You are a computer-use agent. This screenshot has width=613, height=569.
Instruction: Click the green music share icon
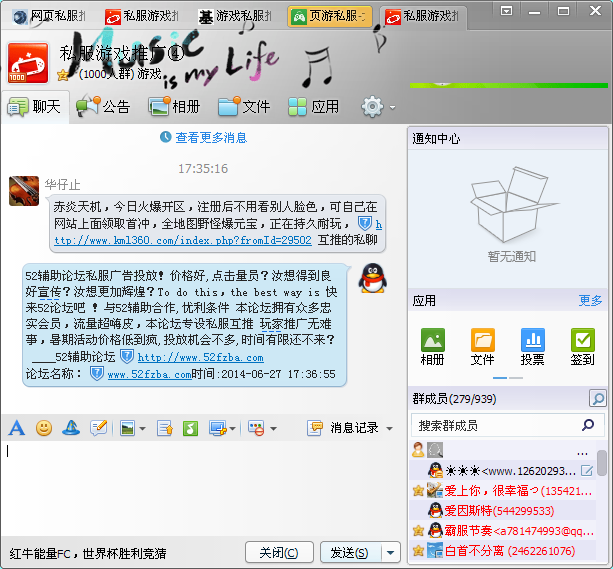pos(190,428)
